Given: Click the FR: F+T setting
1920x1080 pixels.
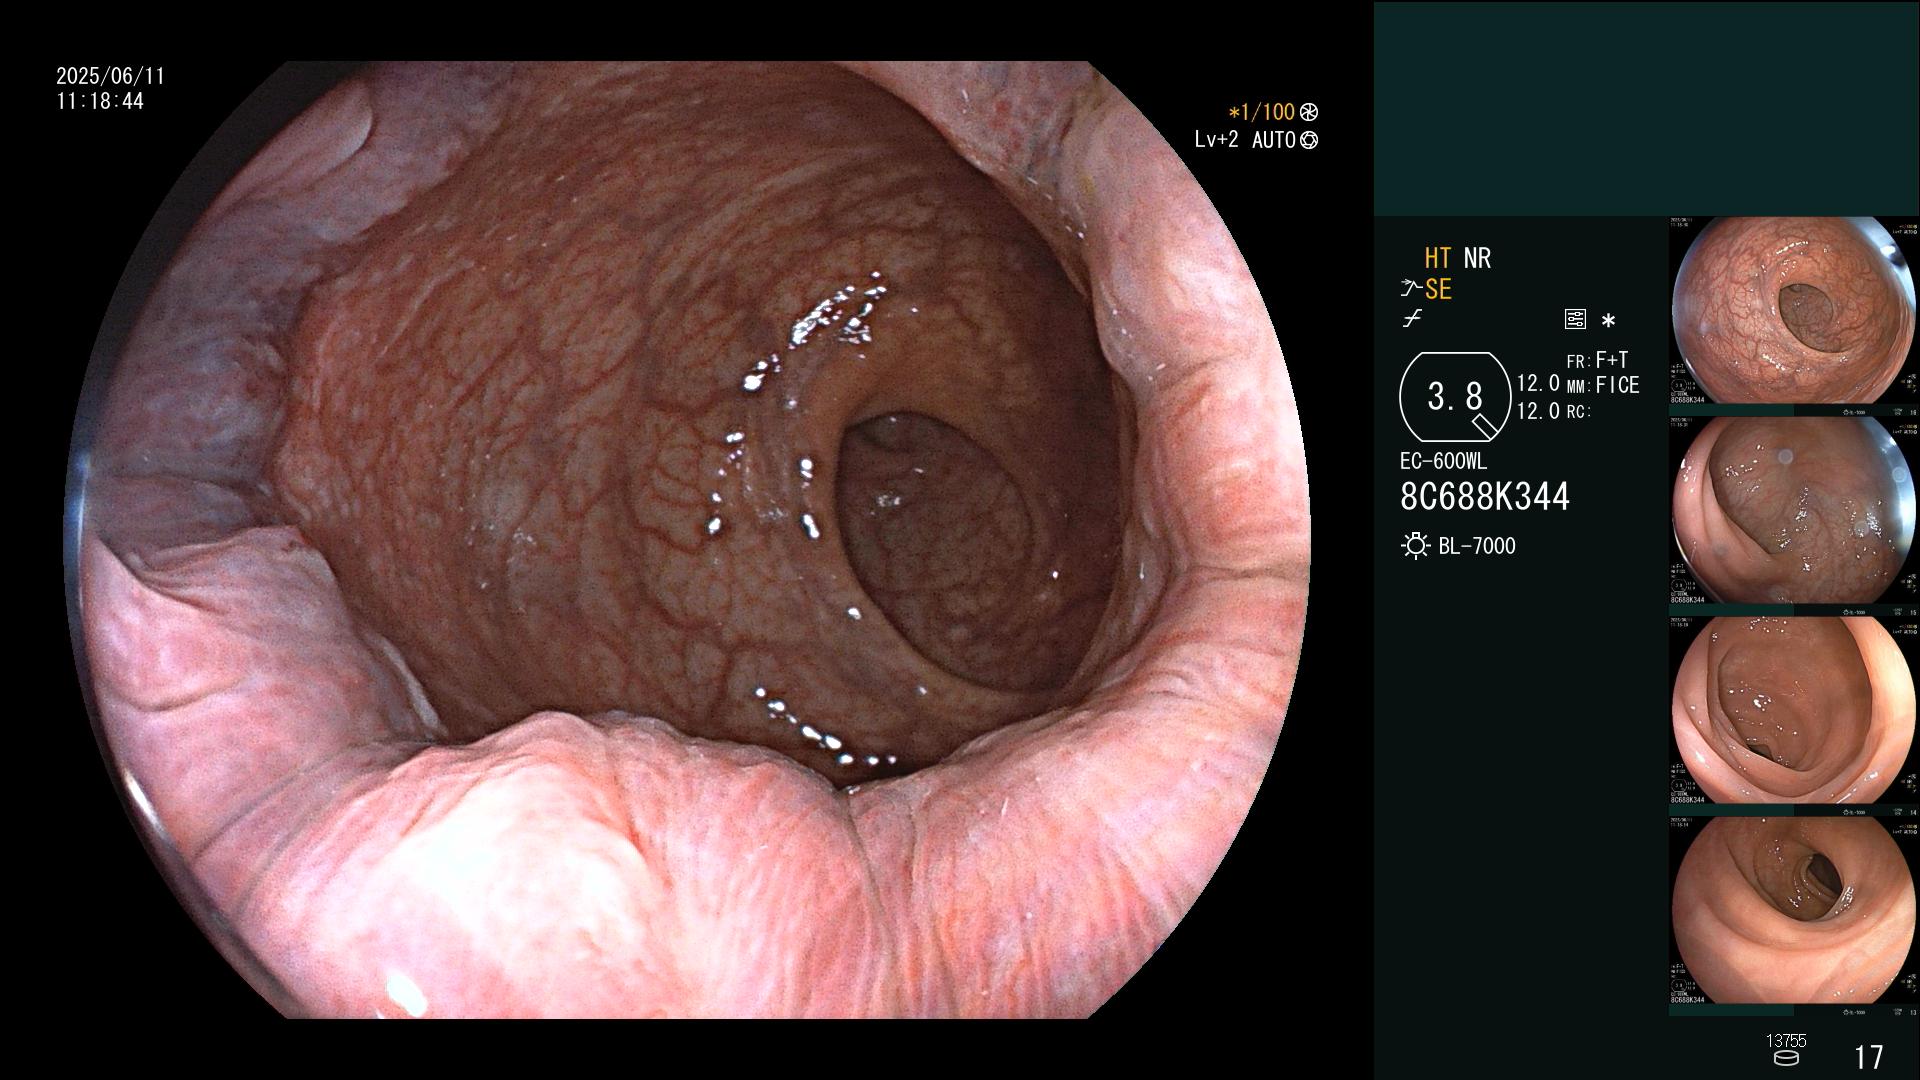Looking at the screenshot, I should 1598,360.
